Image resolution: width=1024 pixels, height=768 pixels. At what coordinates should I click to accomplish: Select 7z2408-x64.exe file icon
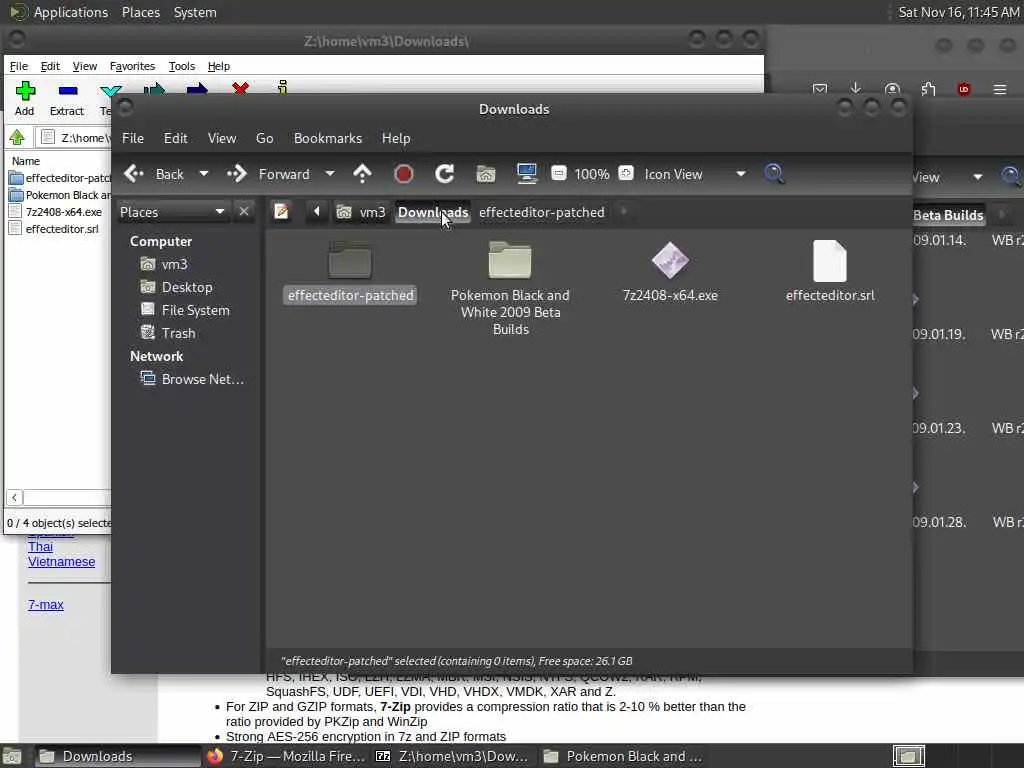pyautogui.click(x=670, y=260)
